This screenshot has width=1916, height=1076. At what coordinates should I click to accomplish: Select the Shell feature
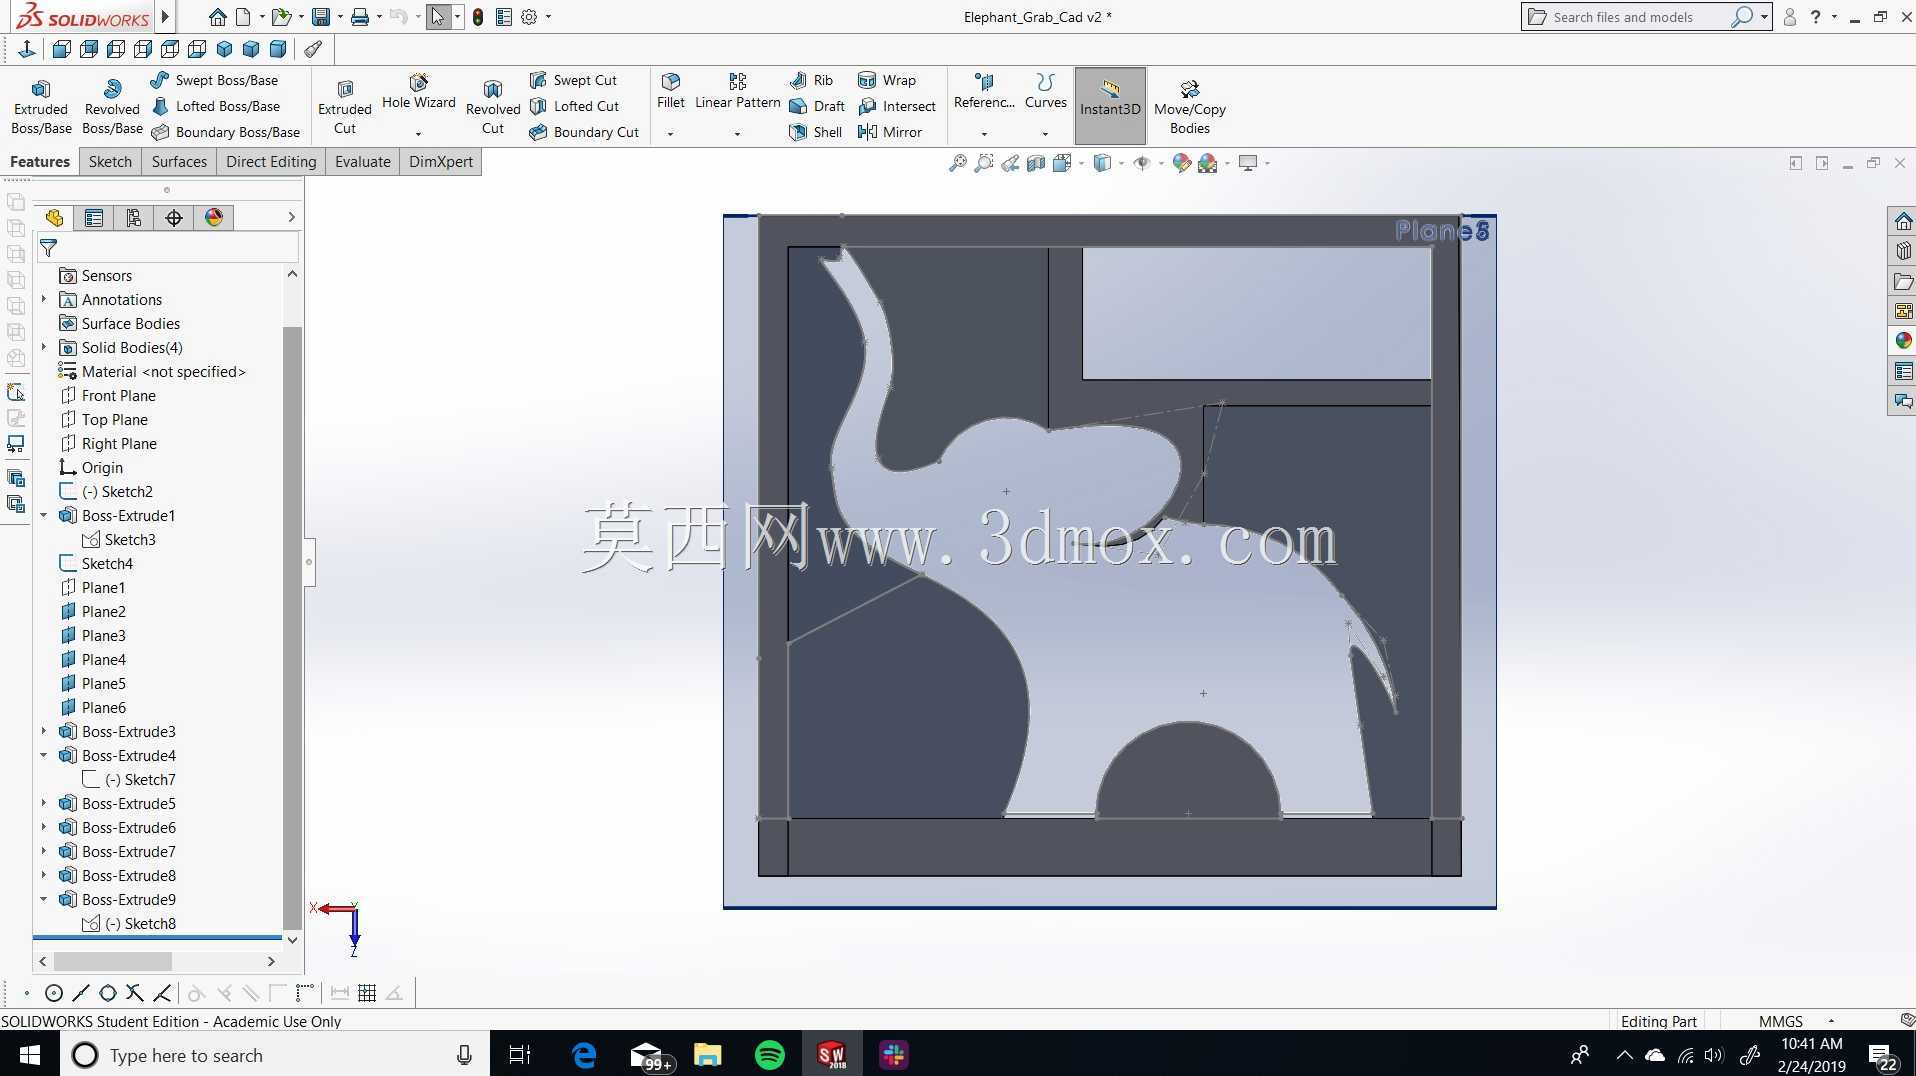[815, 132]
